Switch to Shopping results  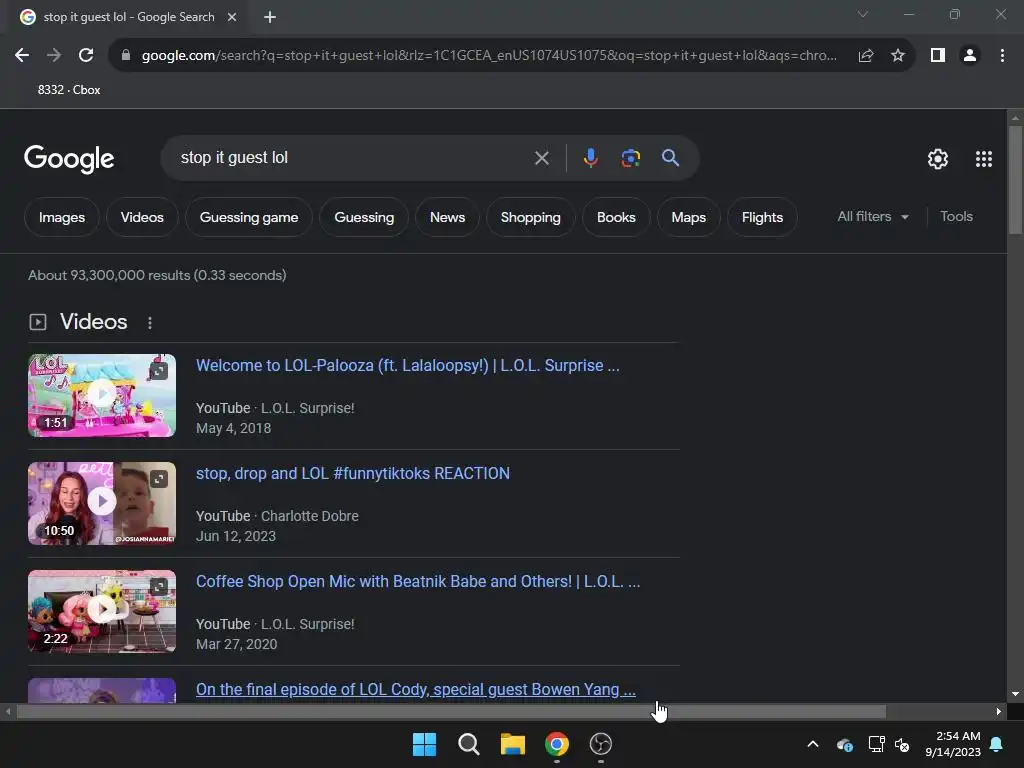(530, 217)
